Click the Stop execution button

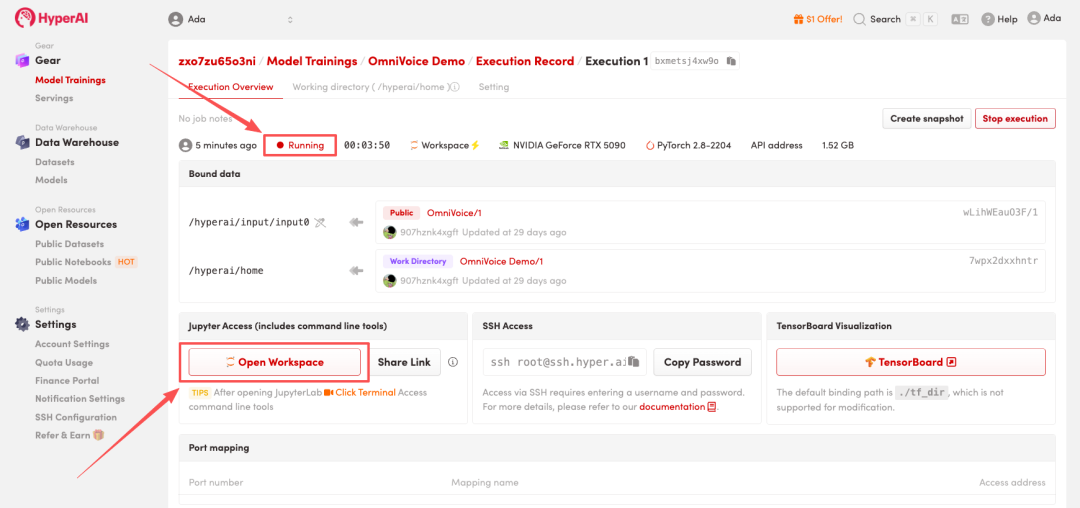coord(1015,118)
